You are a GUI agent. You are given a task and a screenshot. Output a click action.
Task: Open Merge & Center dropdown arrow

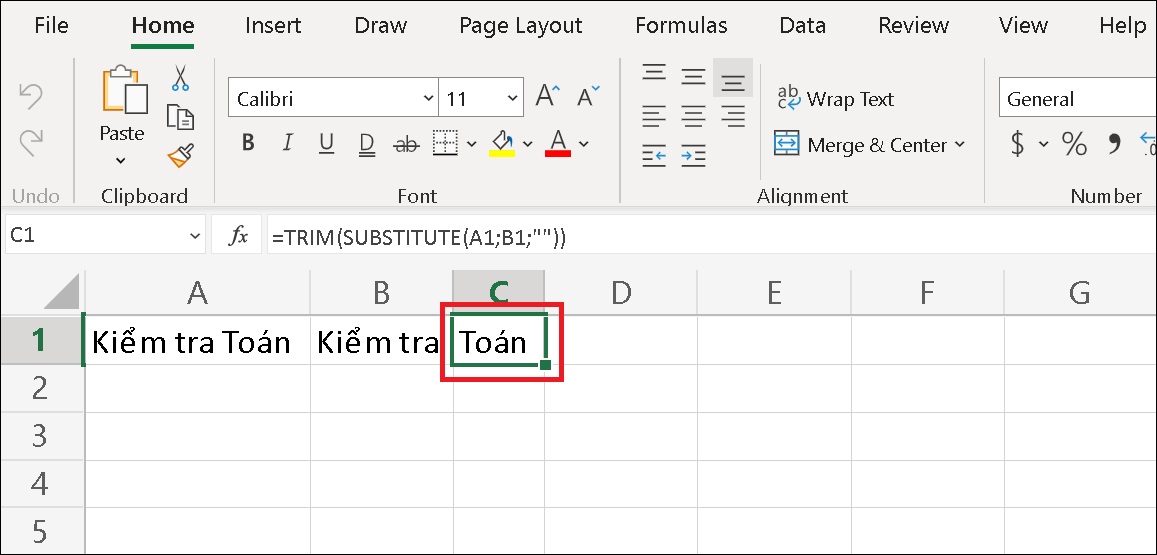(959, 145)
